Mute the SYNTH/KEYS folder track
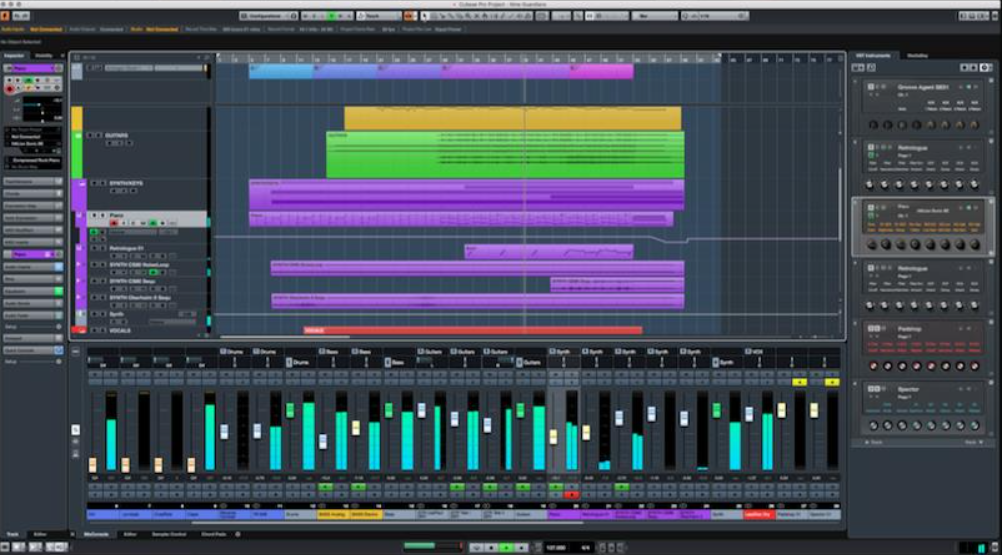Image resolution: width=1002 pixels, height=555 pixels. click(x=93, y=183)
